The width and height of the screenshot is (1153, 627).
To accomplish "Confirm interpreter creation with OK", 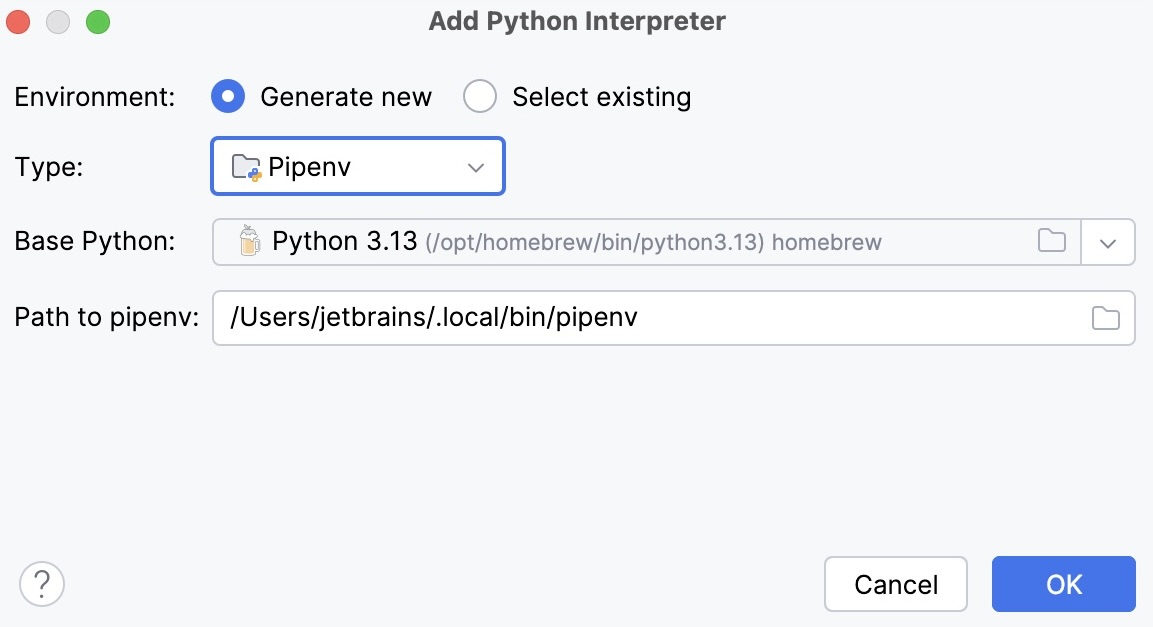I will (1063, 584).
